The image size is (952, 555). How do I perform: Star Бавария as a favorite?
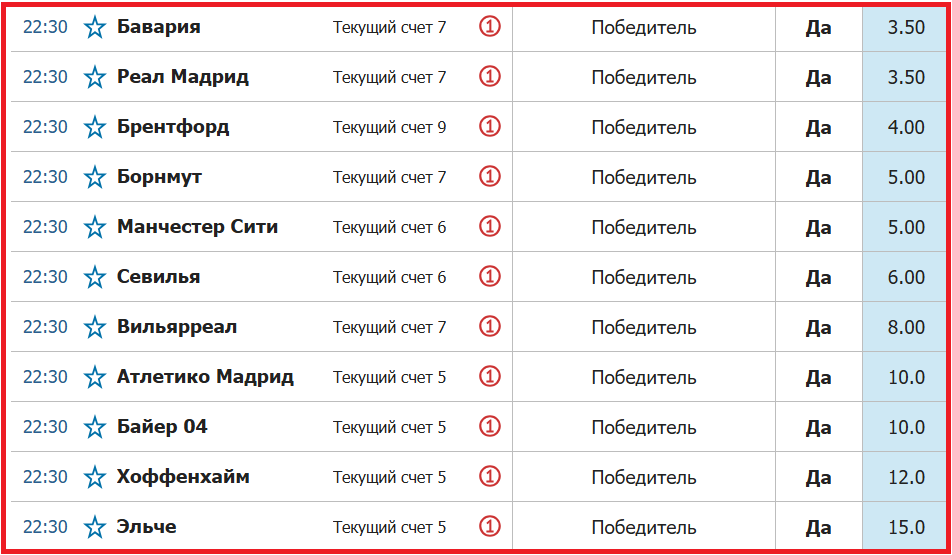[x=95, y=28]
